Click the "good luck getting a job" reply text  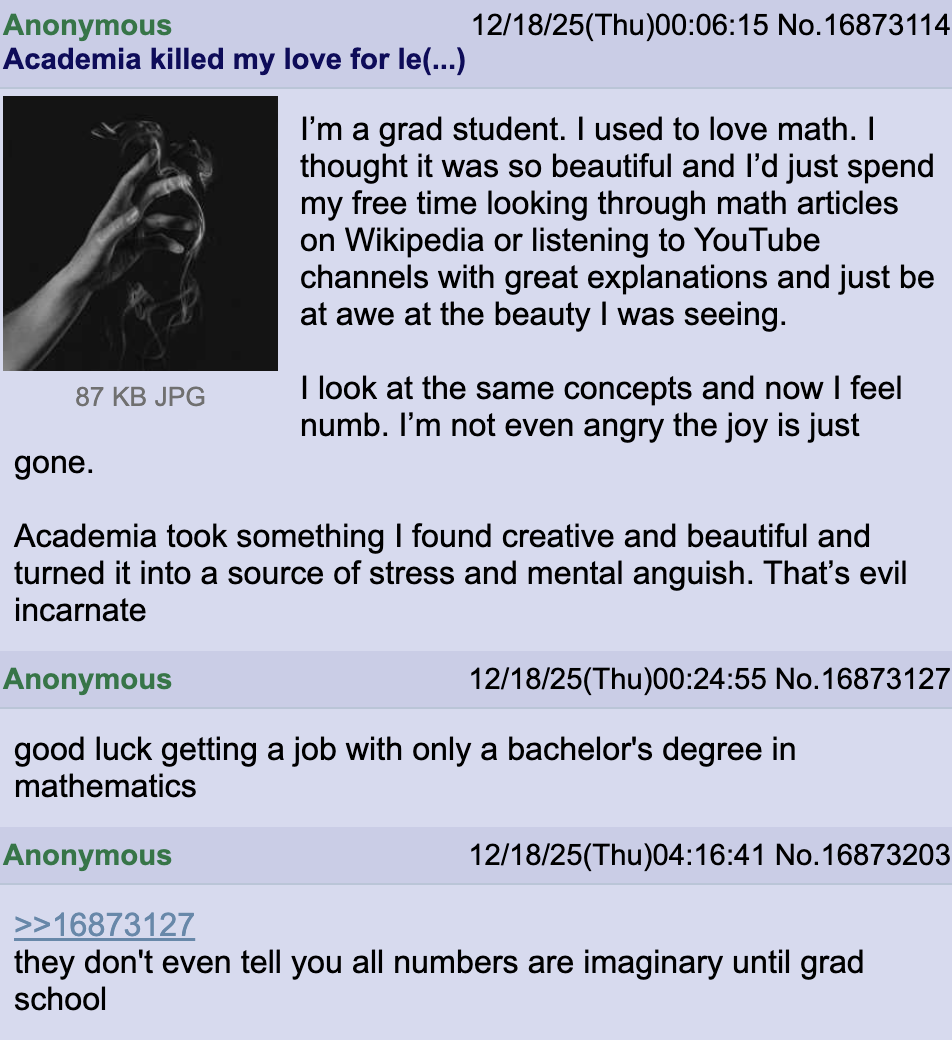[404, 767]
